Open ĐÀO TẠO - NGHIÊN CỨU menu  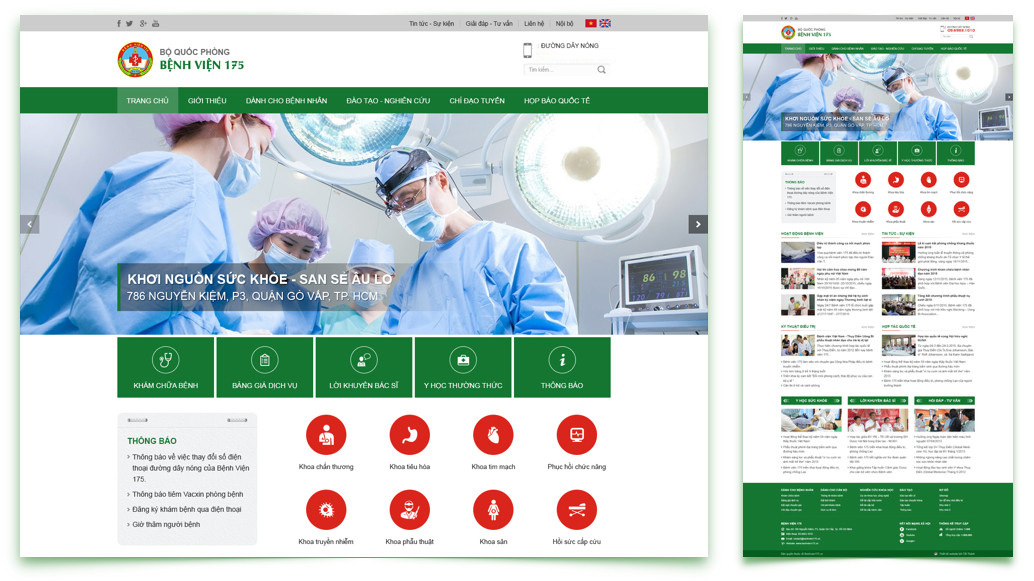click(x=388, y=101)
